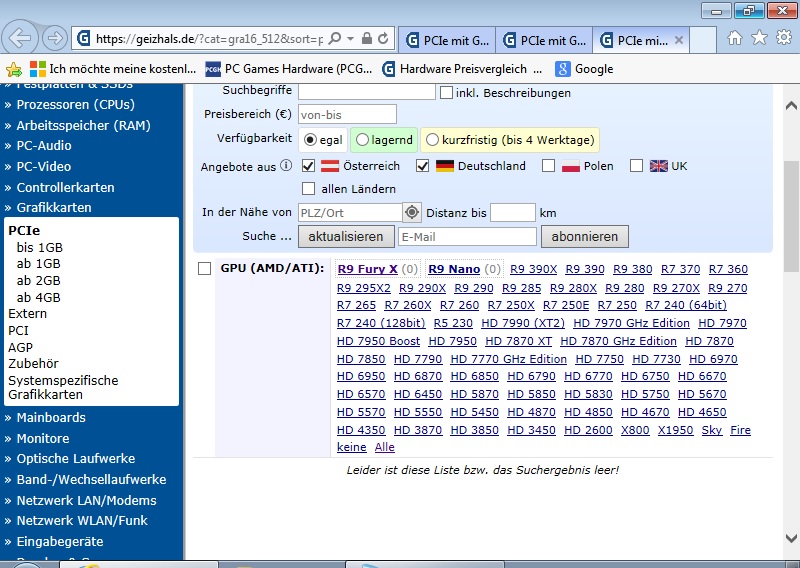Image resolution: width=800 pixels, height=568 pixels.
Task: Click the E-Mail input field
Action: pos(467,237)
